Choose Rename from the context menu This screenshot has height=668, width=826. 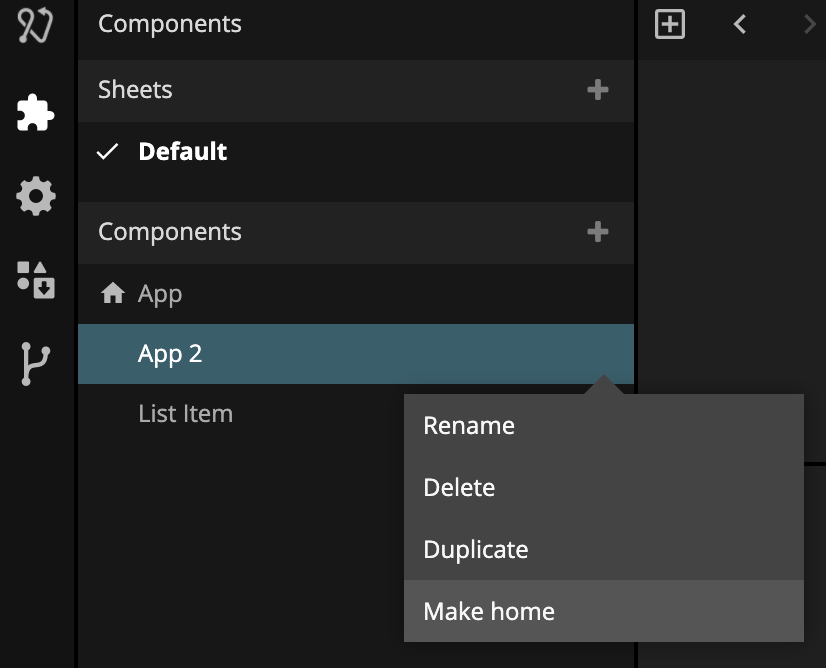click(469, 426)
